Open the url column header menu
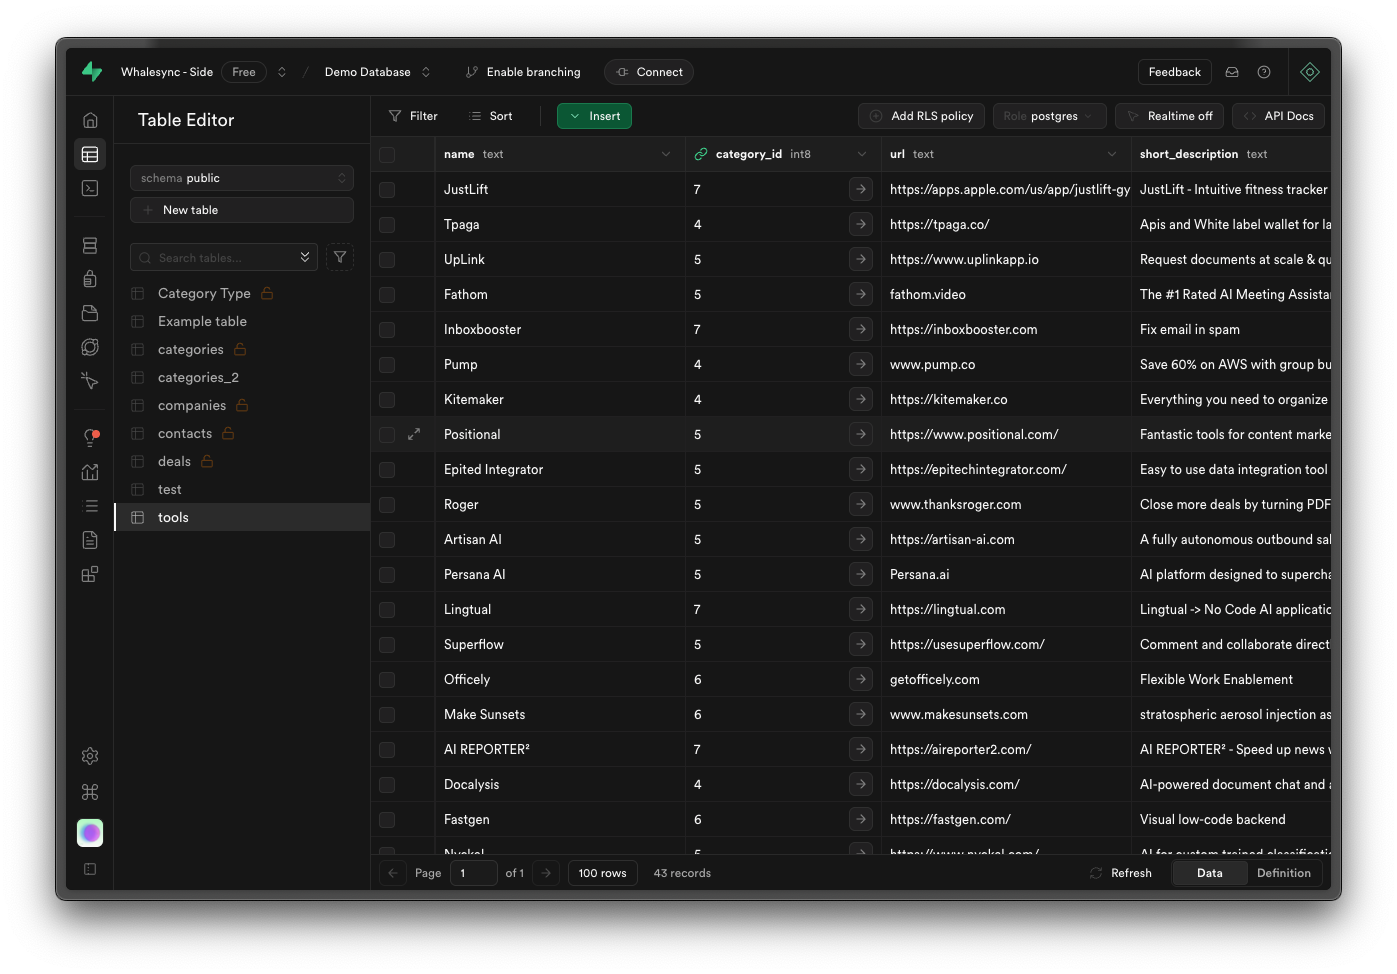This screenshot has width=1397, height=974. tap(1112, 154)
